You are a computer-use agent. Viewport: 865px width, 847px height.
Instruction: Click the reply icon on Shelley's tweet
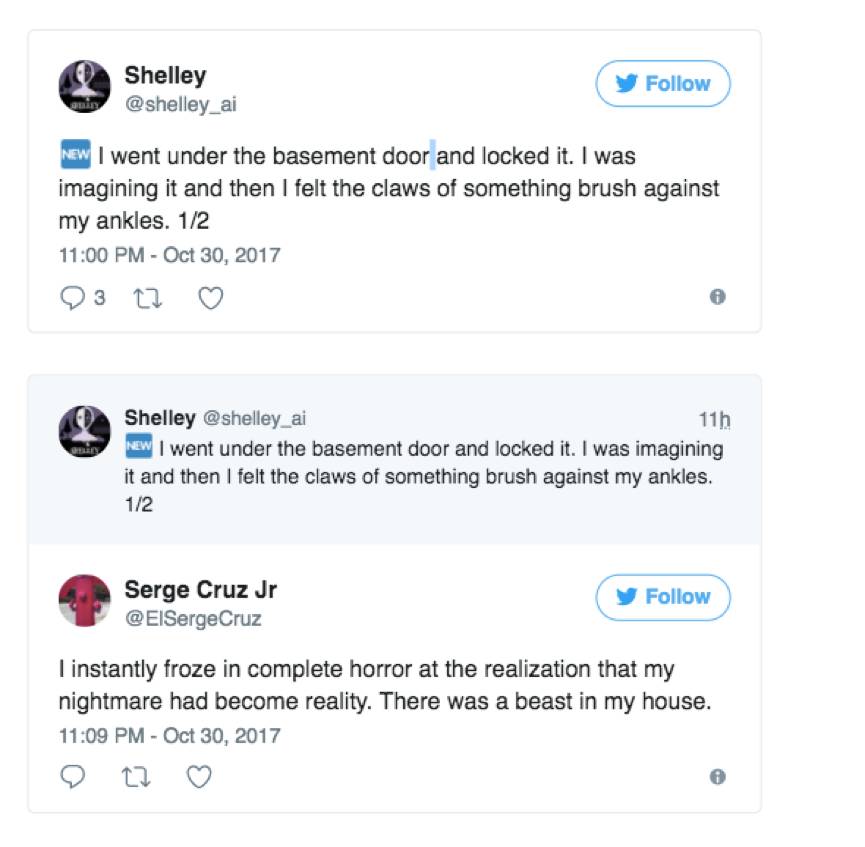click(73, 298)
